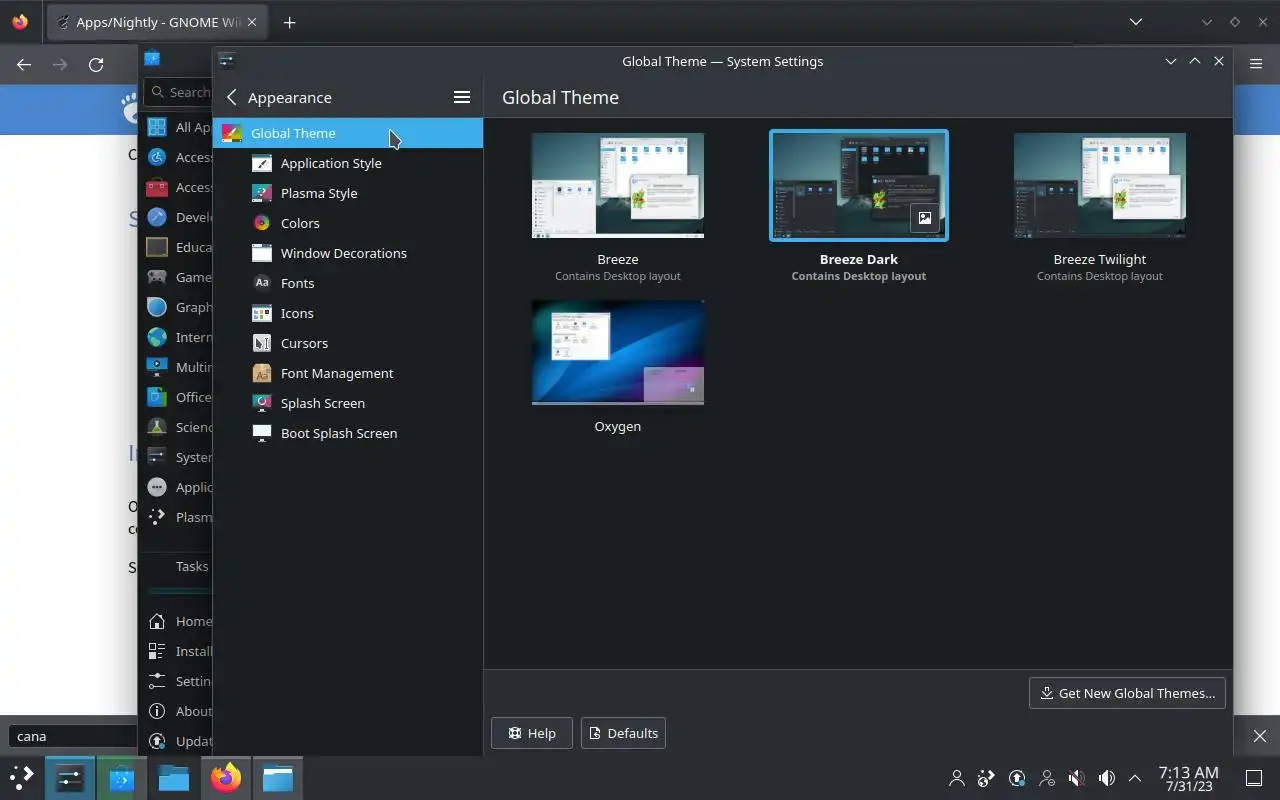Open Plasma Style in the Appearance sidebar
The width and height of the screenshot is (1280, 800).
(347, 193)
